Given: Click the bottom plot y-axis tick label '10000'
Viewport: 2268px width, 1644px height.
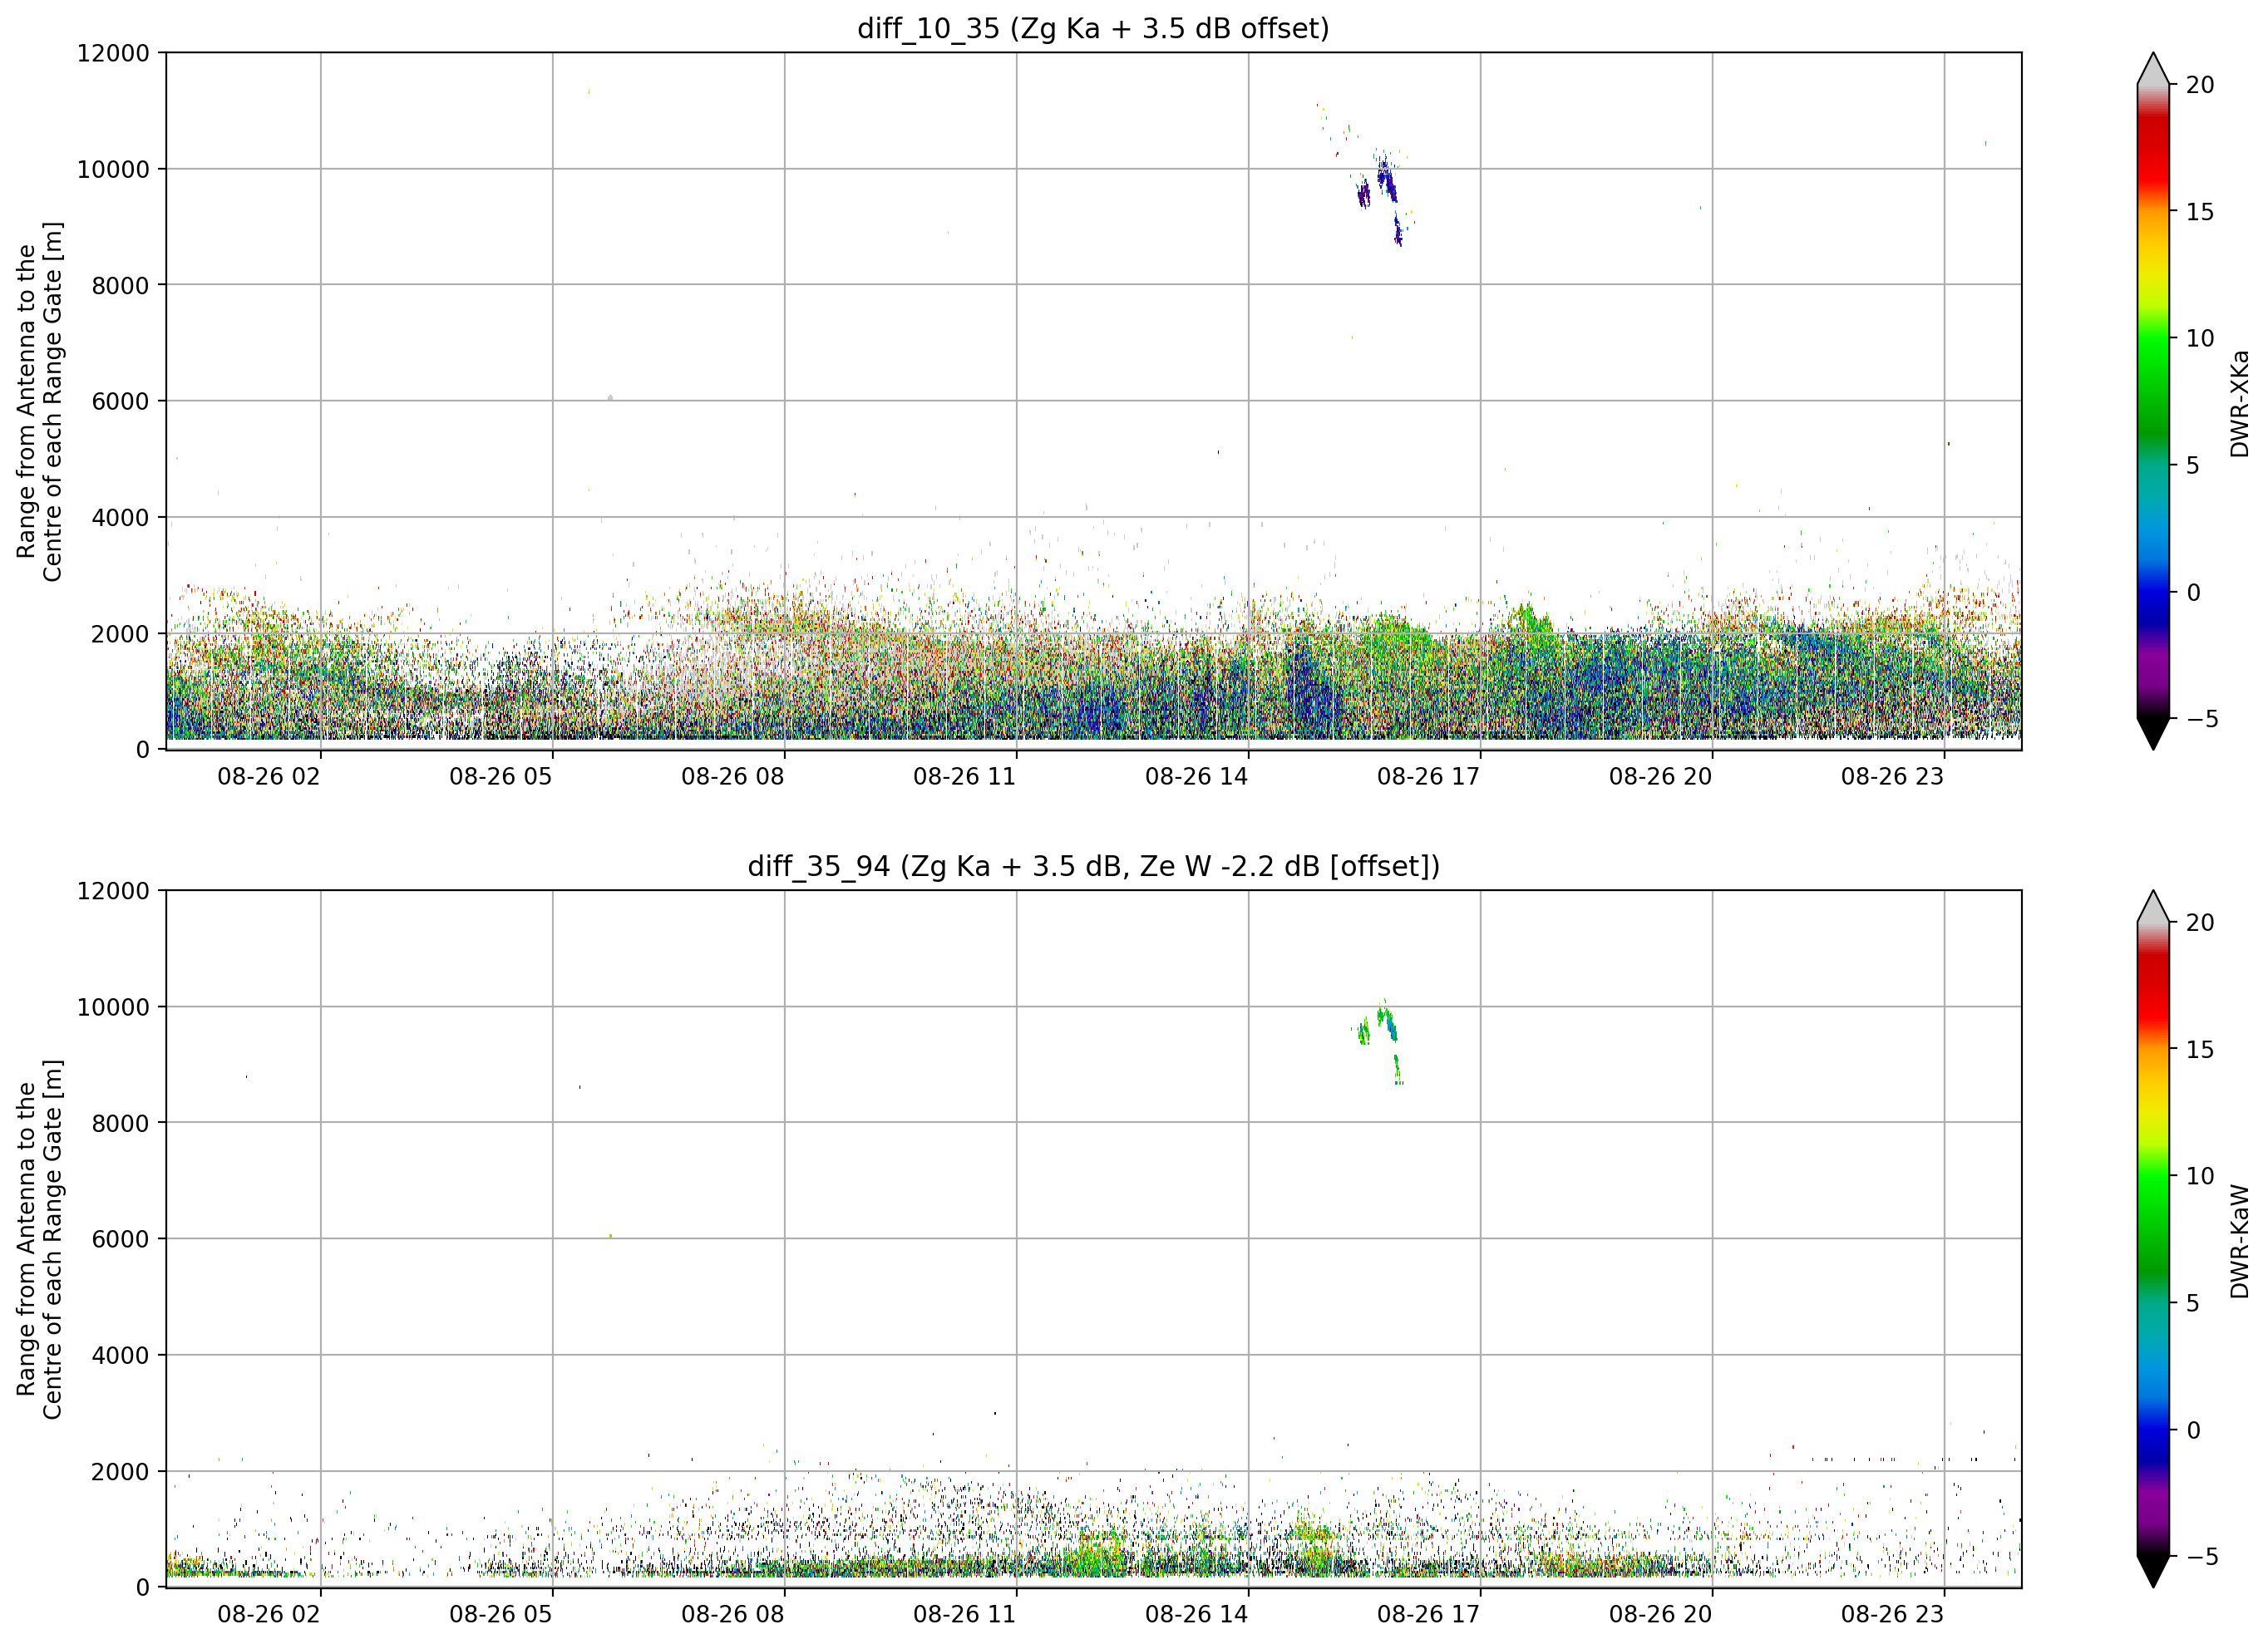Looking at the screenshot, I should point(113,1007).
